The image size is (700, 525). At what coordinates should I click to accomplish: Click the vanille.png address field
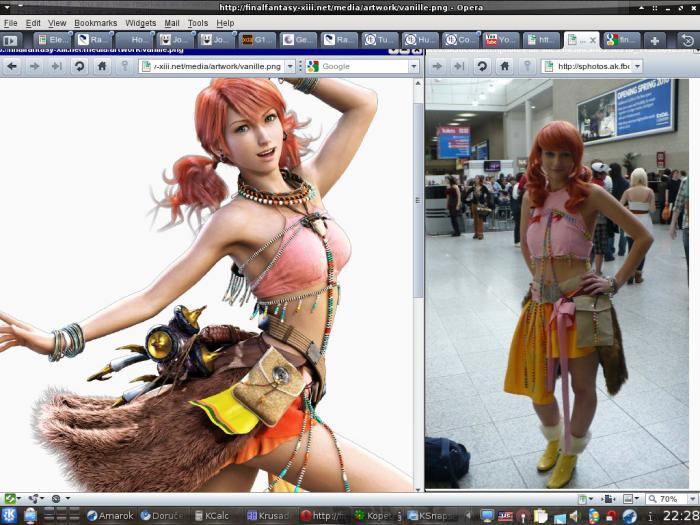pos(217,67)
